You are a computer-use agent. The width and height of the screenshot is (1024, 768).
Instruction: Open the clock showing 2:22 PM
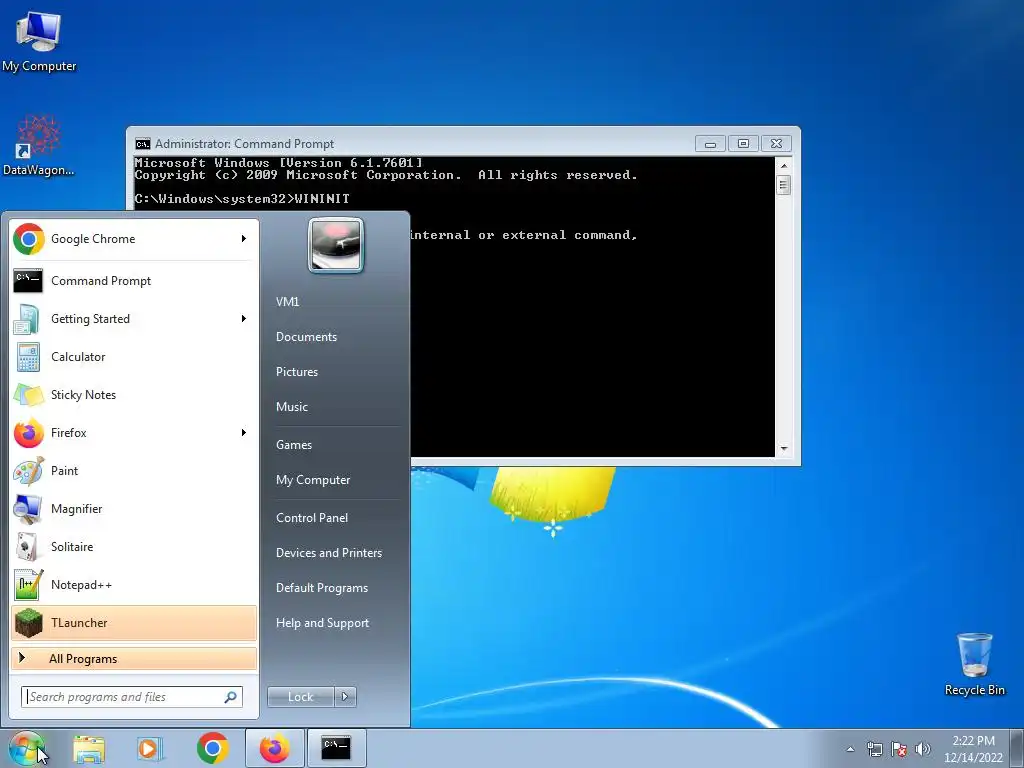pyautogui.click(x=973, y=749)
